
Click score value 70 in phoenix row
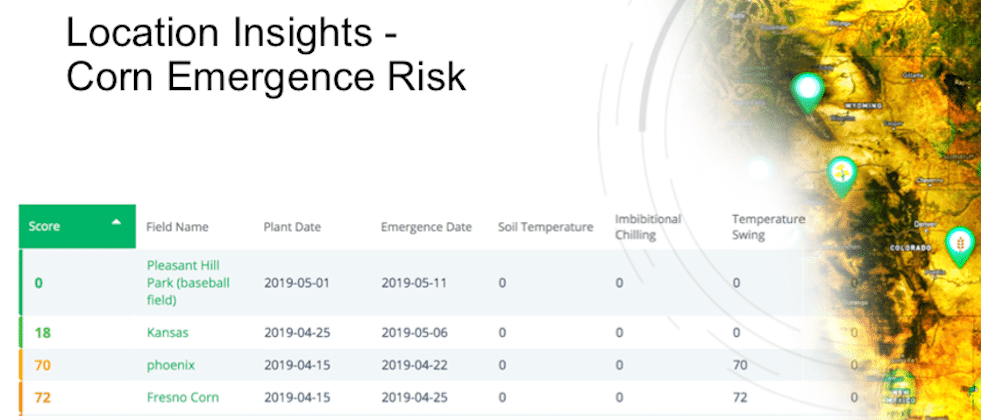[43, 365]
